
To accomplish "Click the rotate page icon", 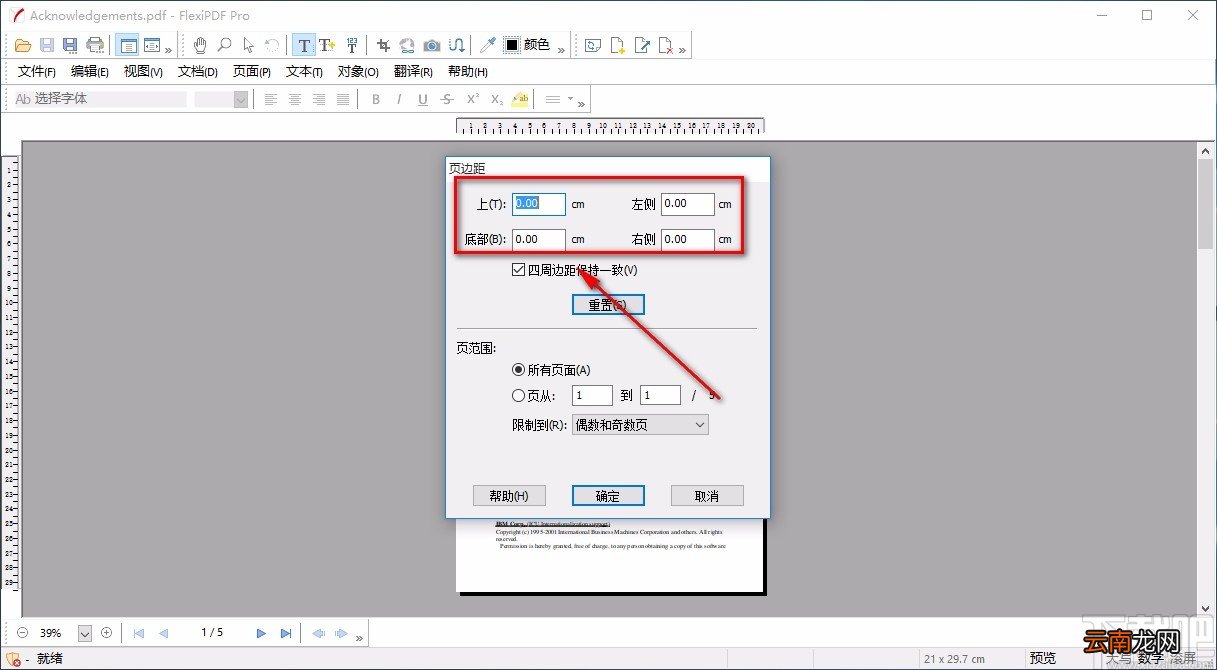I will tap(594, 45).
